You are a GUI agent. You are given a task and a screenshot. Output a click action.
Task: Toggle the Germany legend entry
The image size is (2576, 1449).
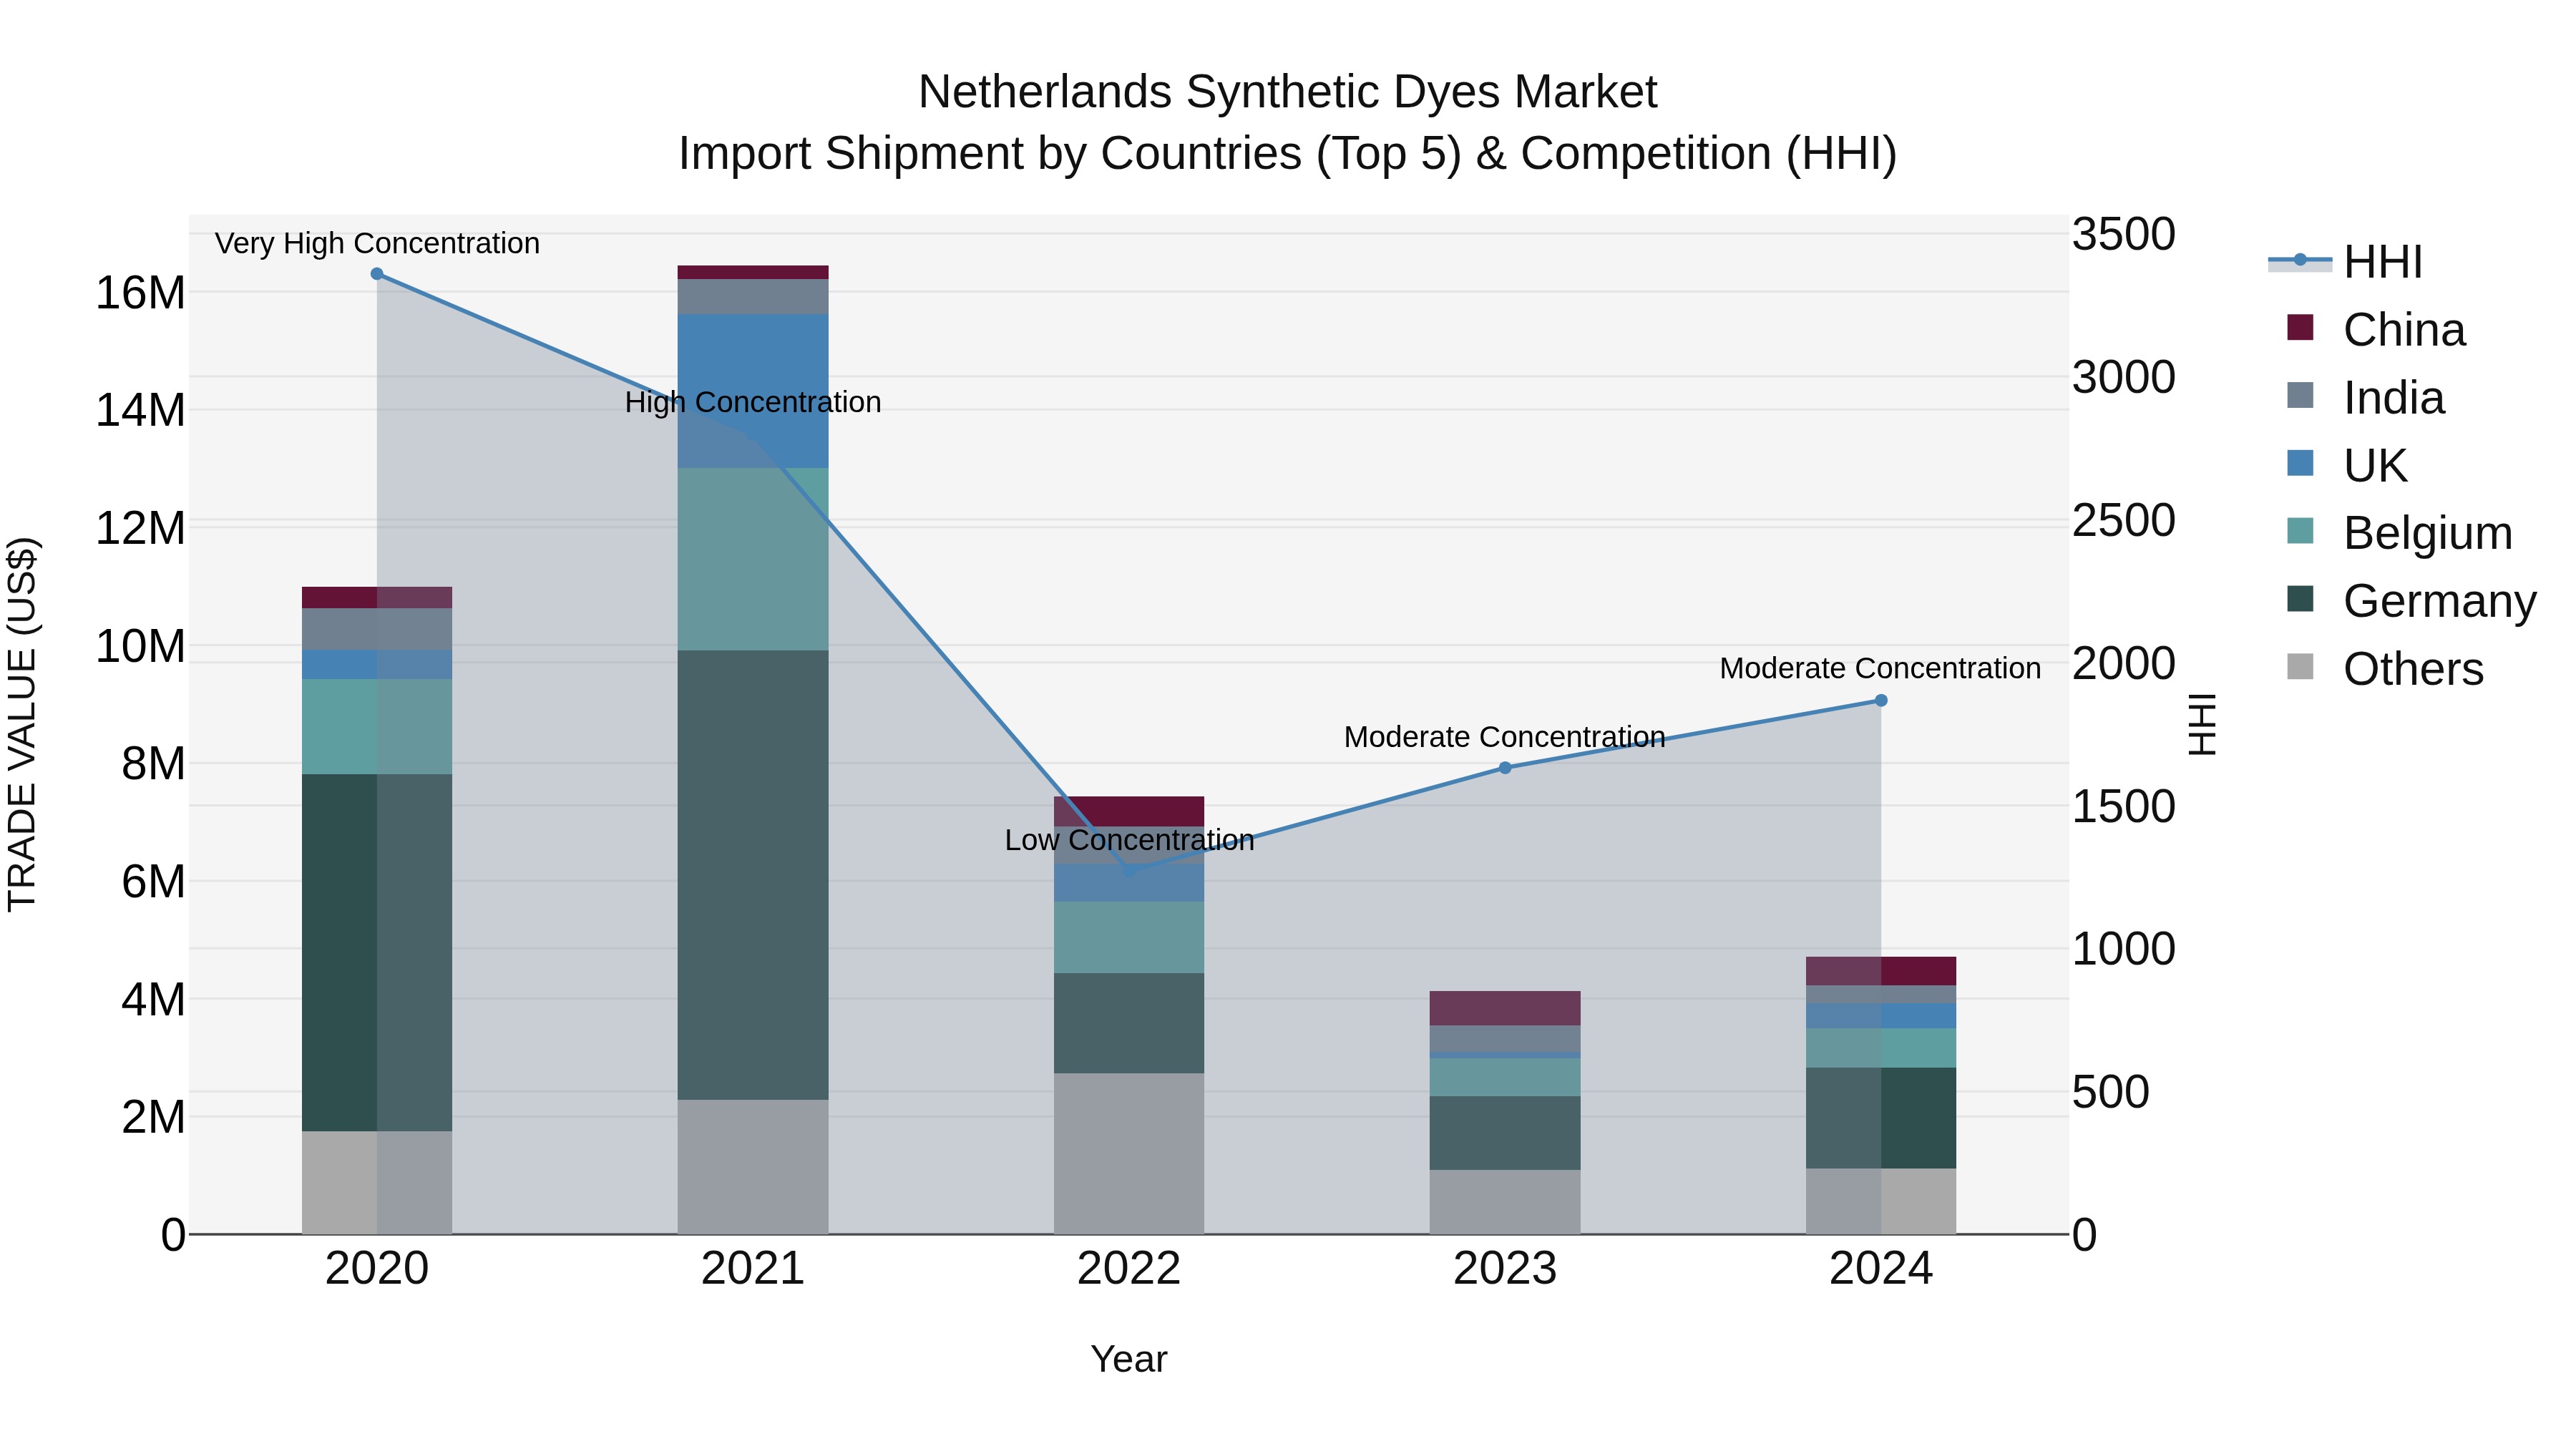click(x=2412, y=601)
